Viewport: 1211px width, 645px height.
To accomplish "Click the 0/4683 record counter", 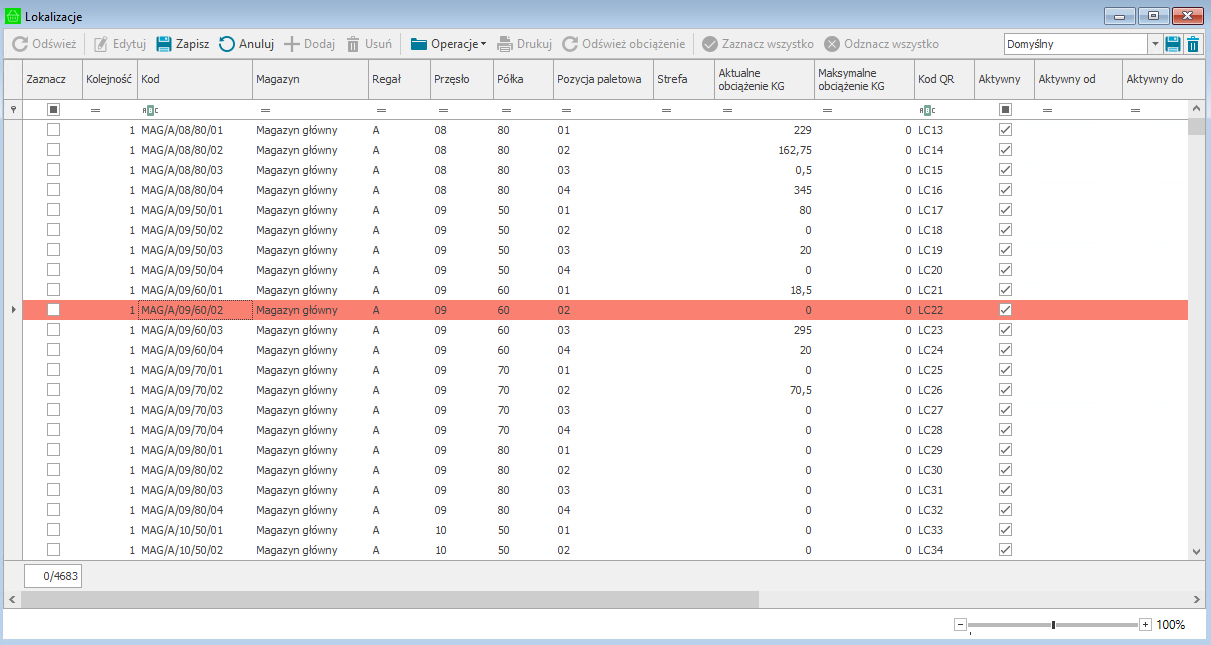I will [x=53, y=576].
